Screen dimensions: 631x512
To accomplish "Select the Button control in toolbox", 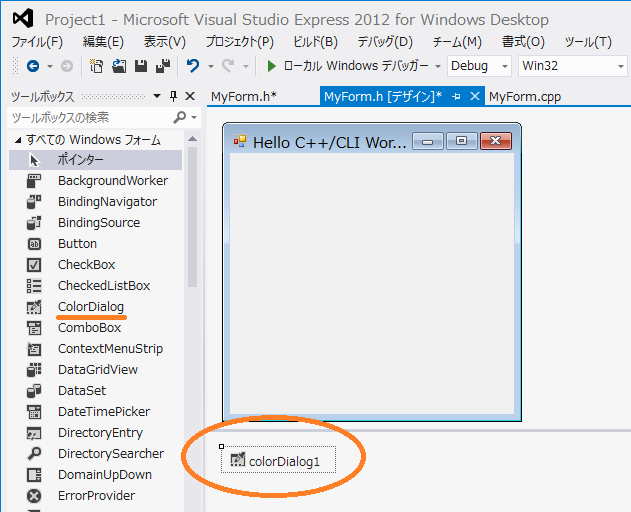I will coord(96,244).
